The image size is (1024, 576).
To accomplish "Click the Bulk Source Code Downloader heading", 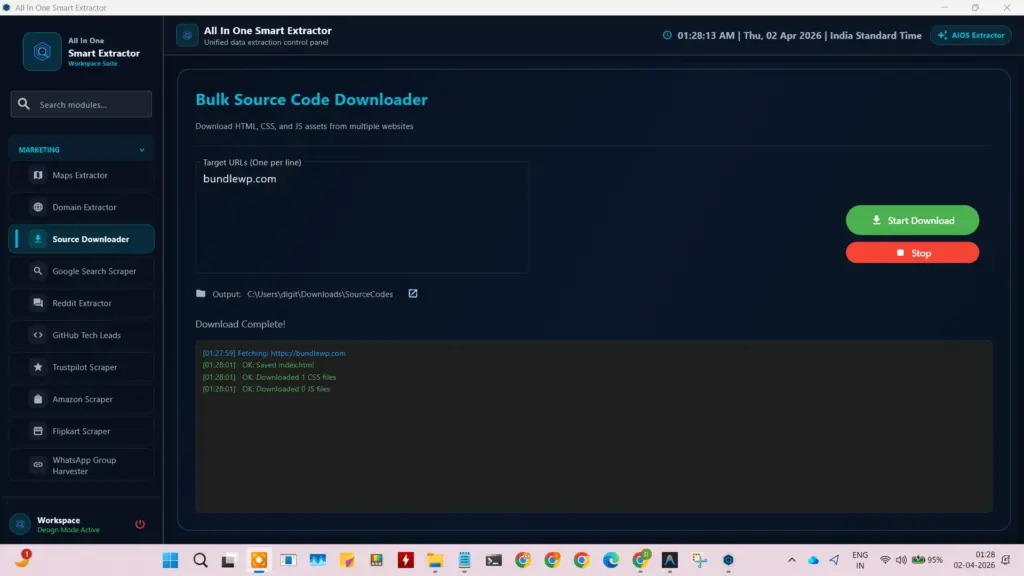I will pos(312,99).
